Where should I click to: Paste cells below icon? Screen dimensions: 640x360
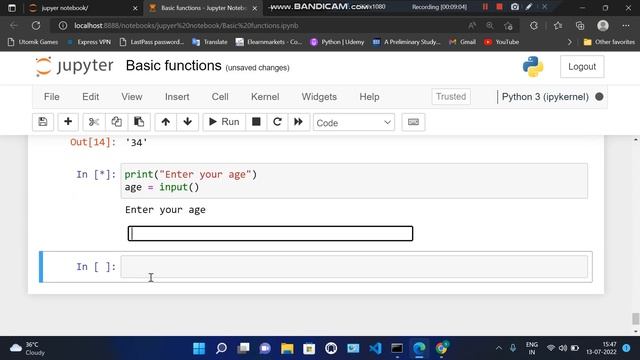139,122
